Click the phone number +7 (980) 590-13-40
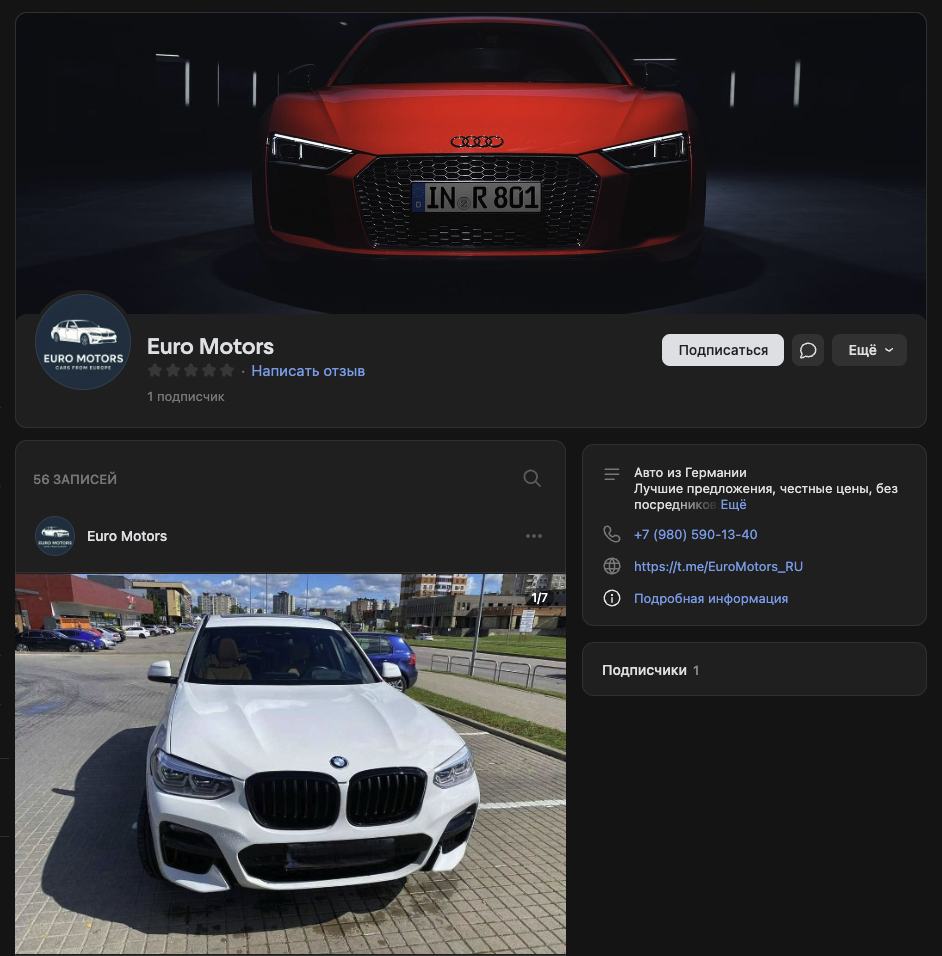This screenshot has width=942, height=956. [695, 534]
